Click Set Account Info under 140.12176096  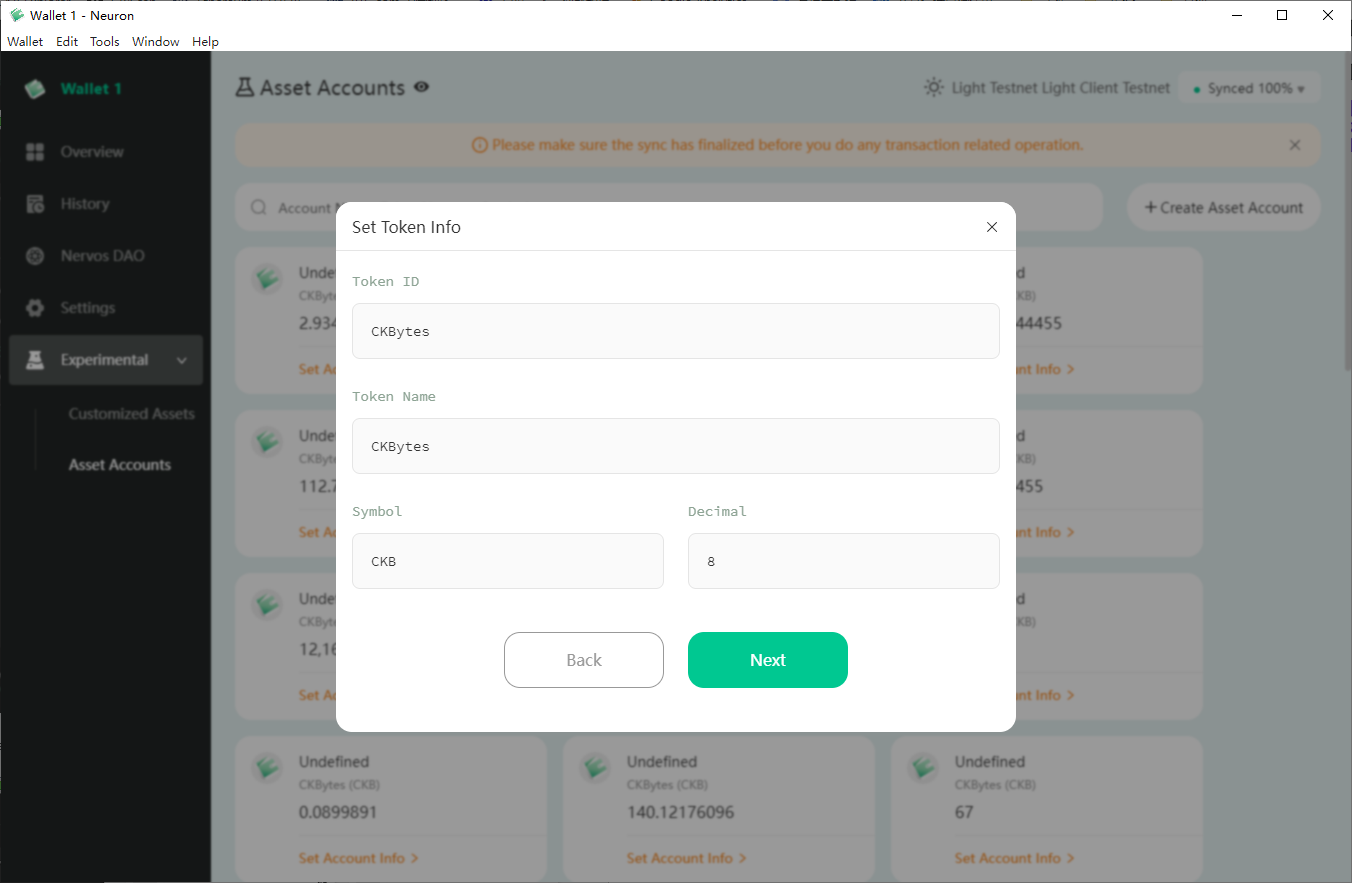686,858
